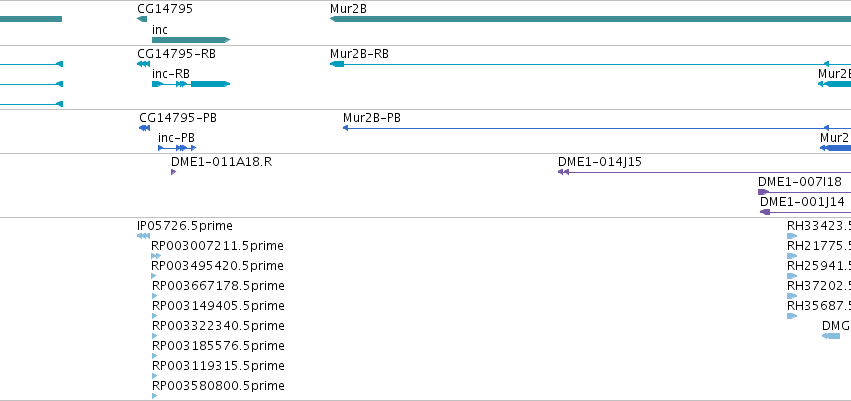Click the IP05726.5prime EST arrows
The image size is (851, 401).
[143, 236]
